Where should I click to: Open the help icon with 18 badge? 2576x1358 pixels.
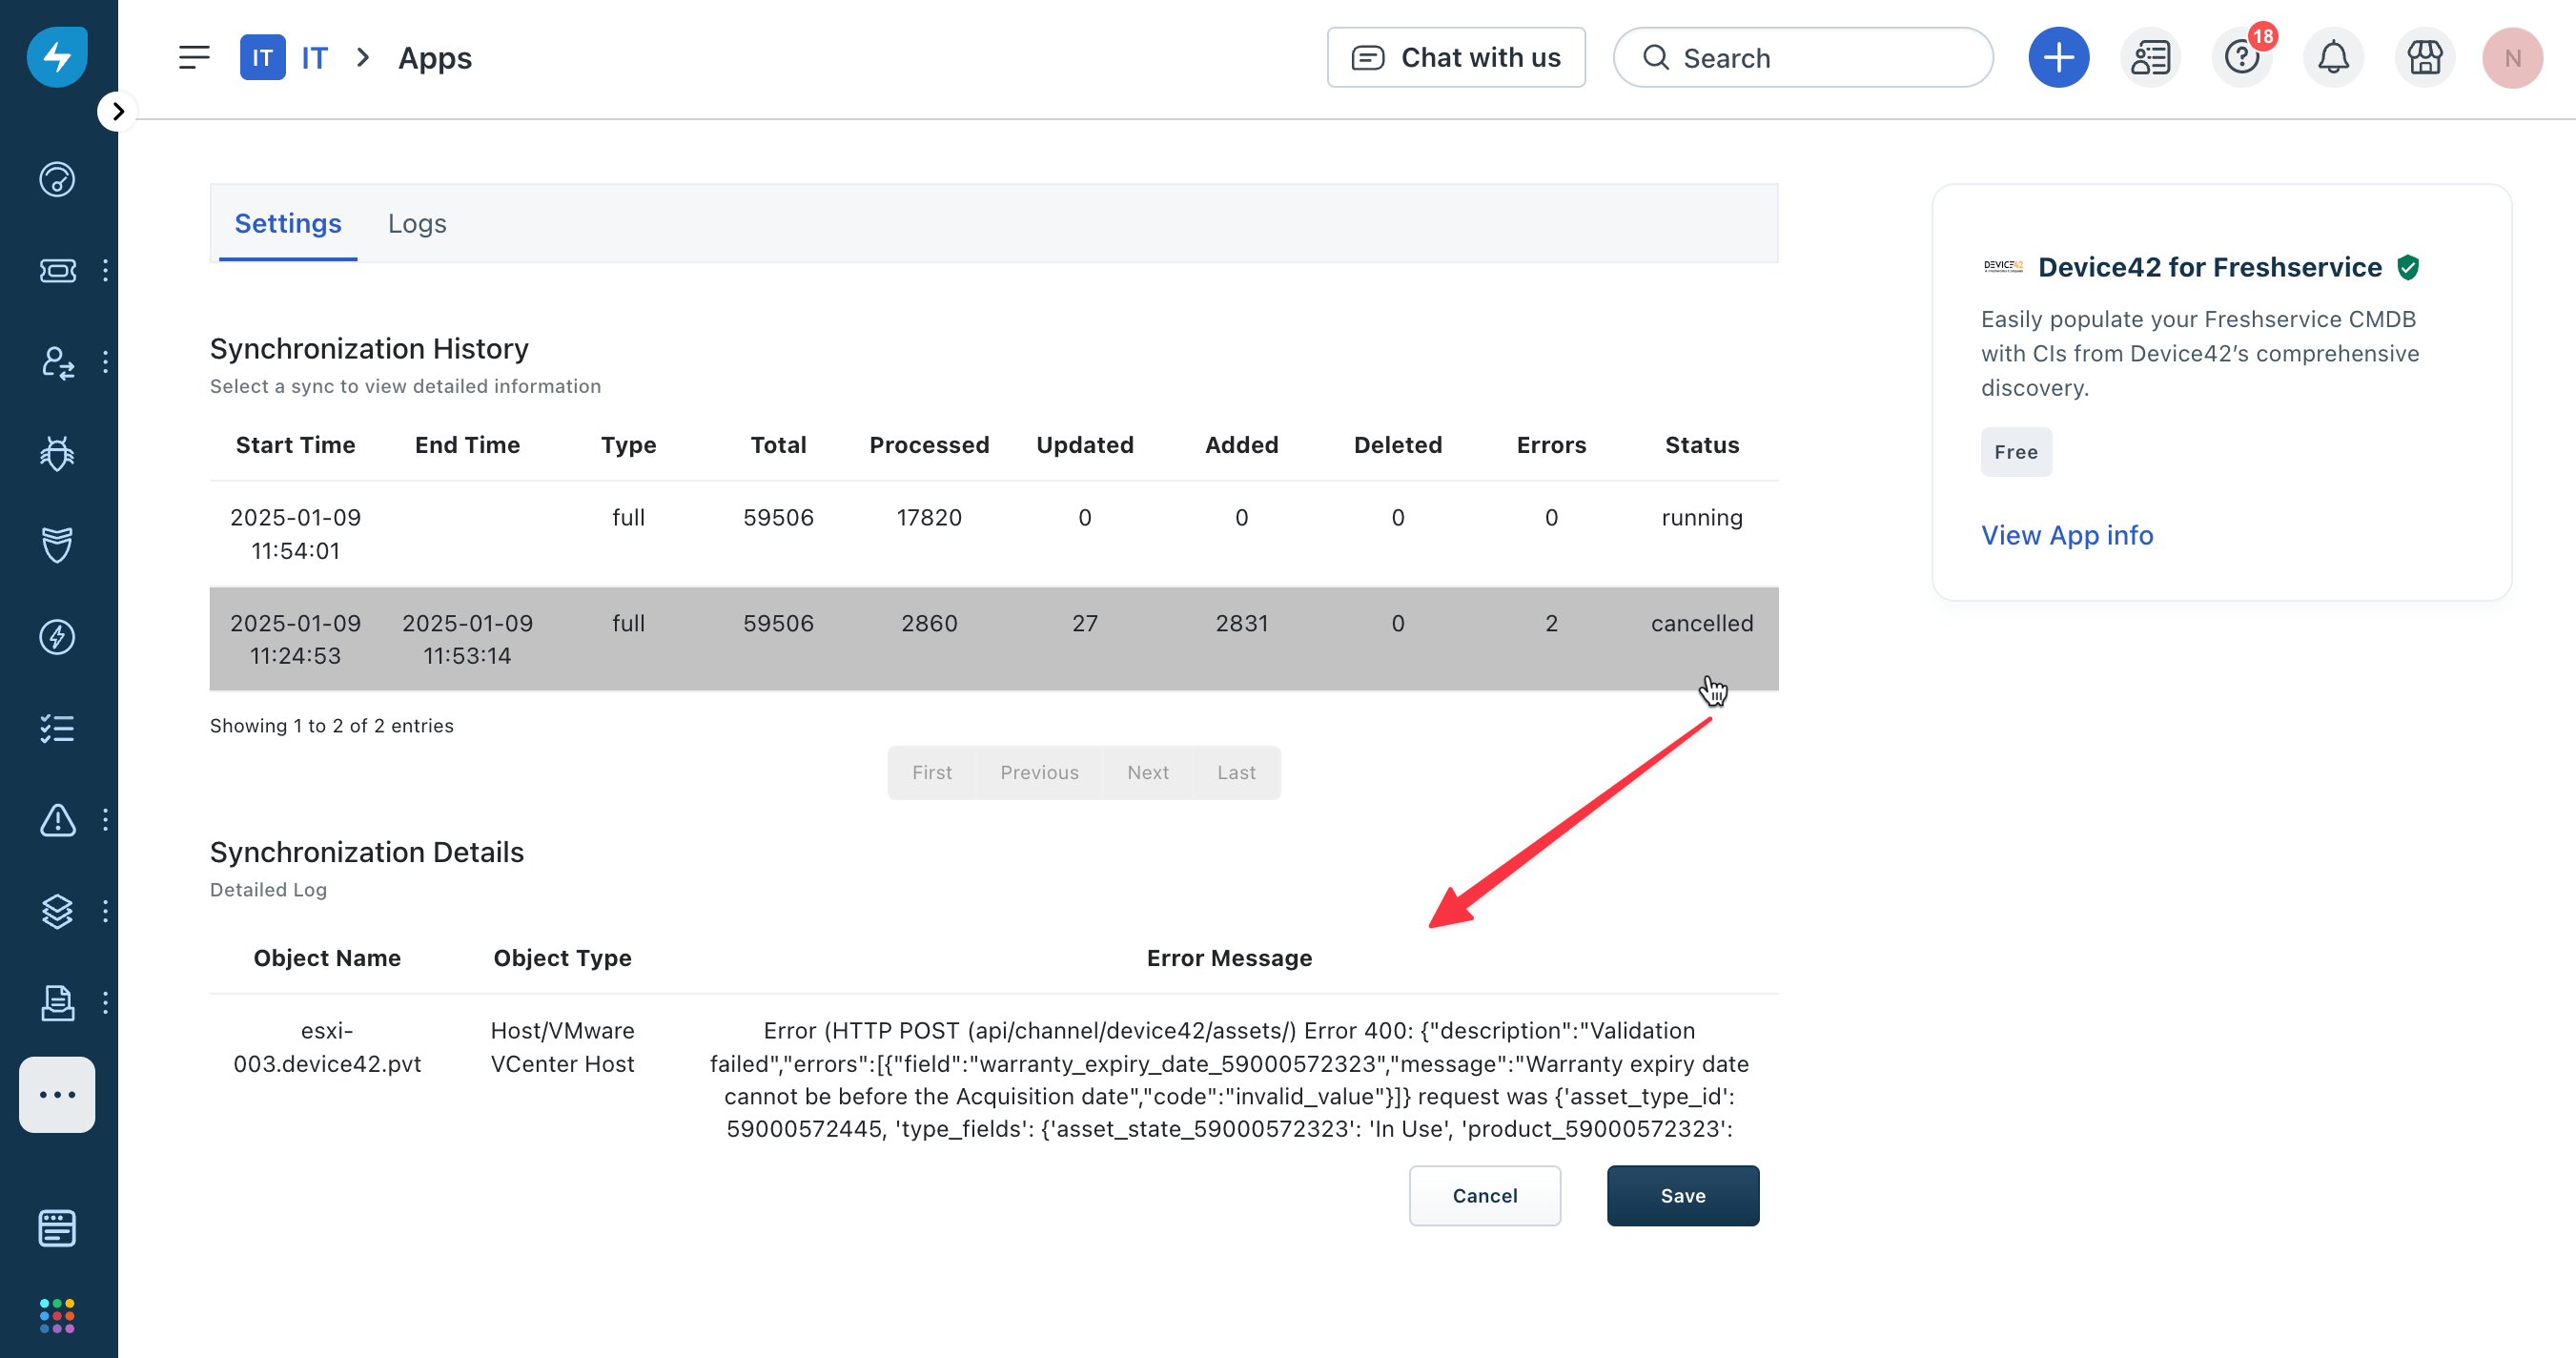tap(2242, 58)
